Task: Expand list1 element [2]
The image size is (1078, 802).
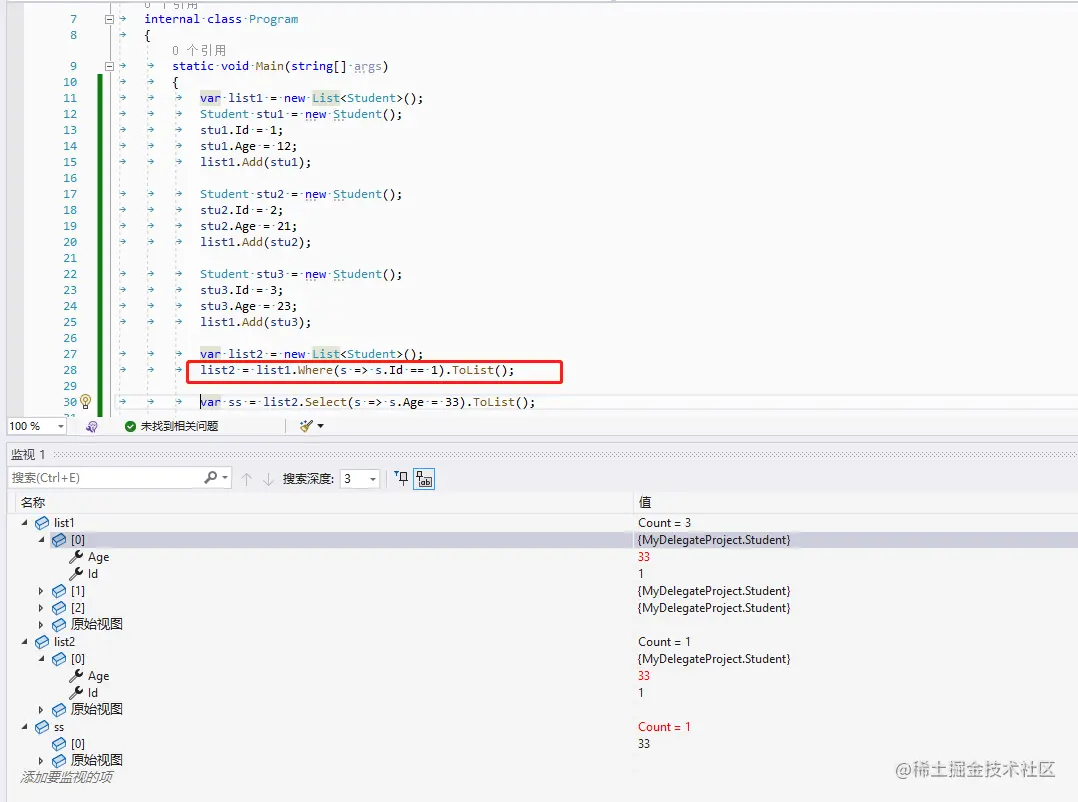Action: tap(41, 608)
